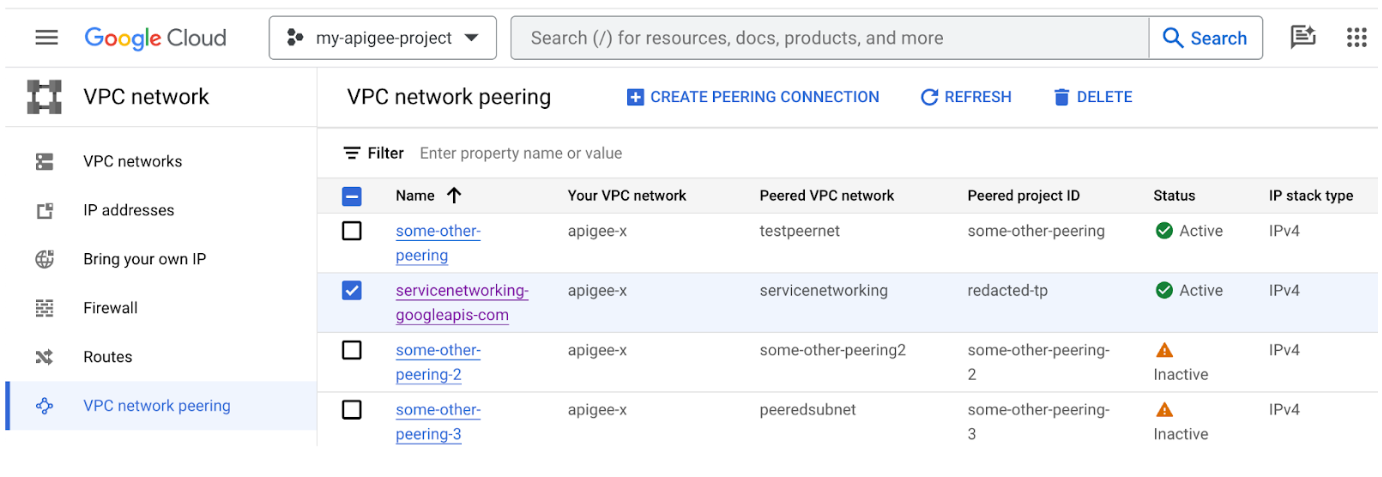Open the hamburger navigation menu

click(x=46, y=38)
